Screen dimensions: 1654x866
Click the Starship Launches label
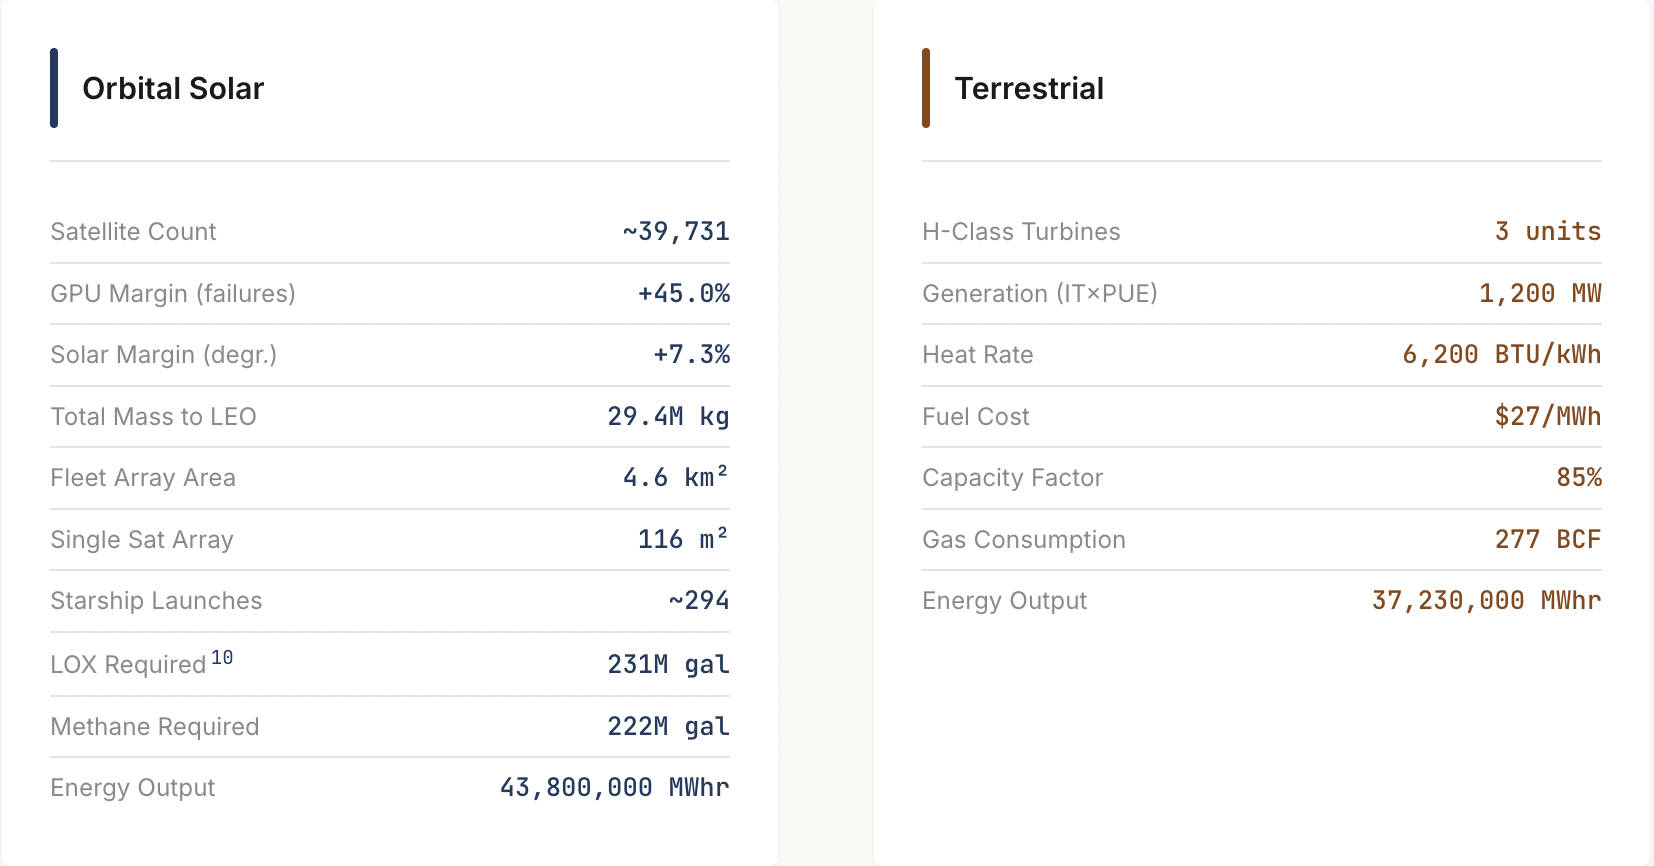pyautogui.click(x=156, y=601)
